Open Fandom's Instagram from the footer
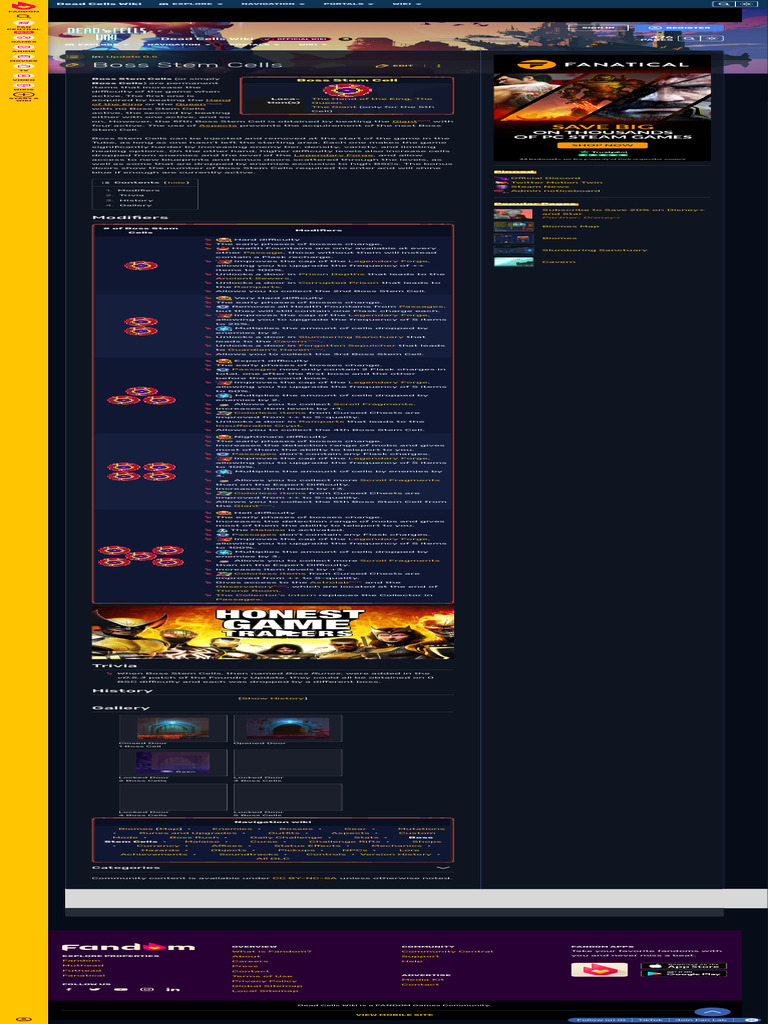 (x=147, y=989)
